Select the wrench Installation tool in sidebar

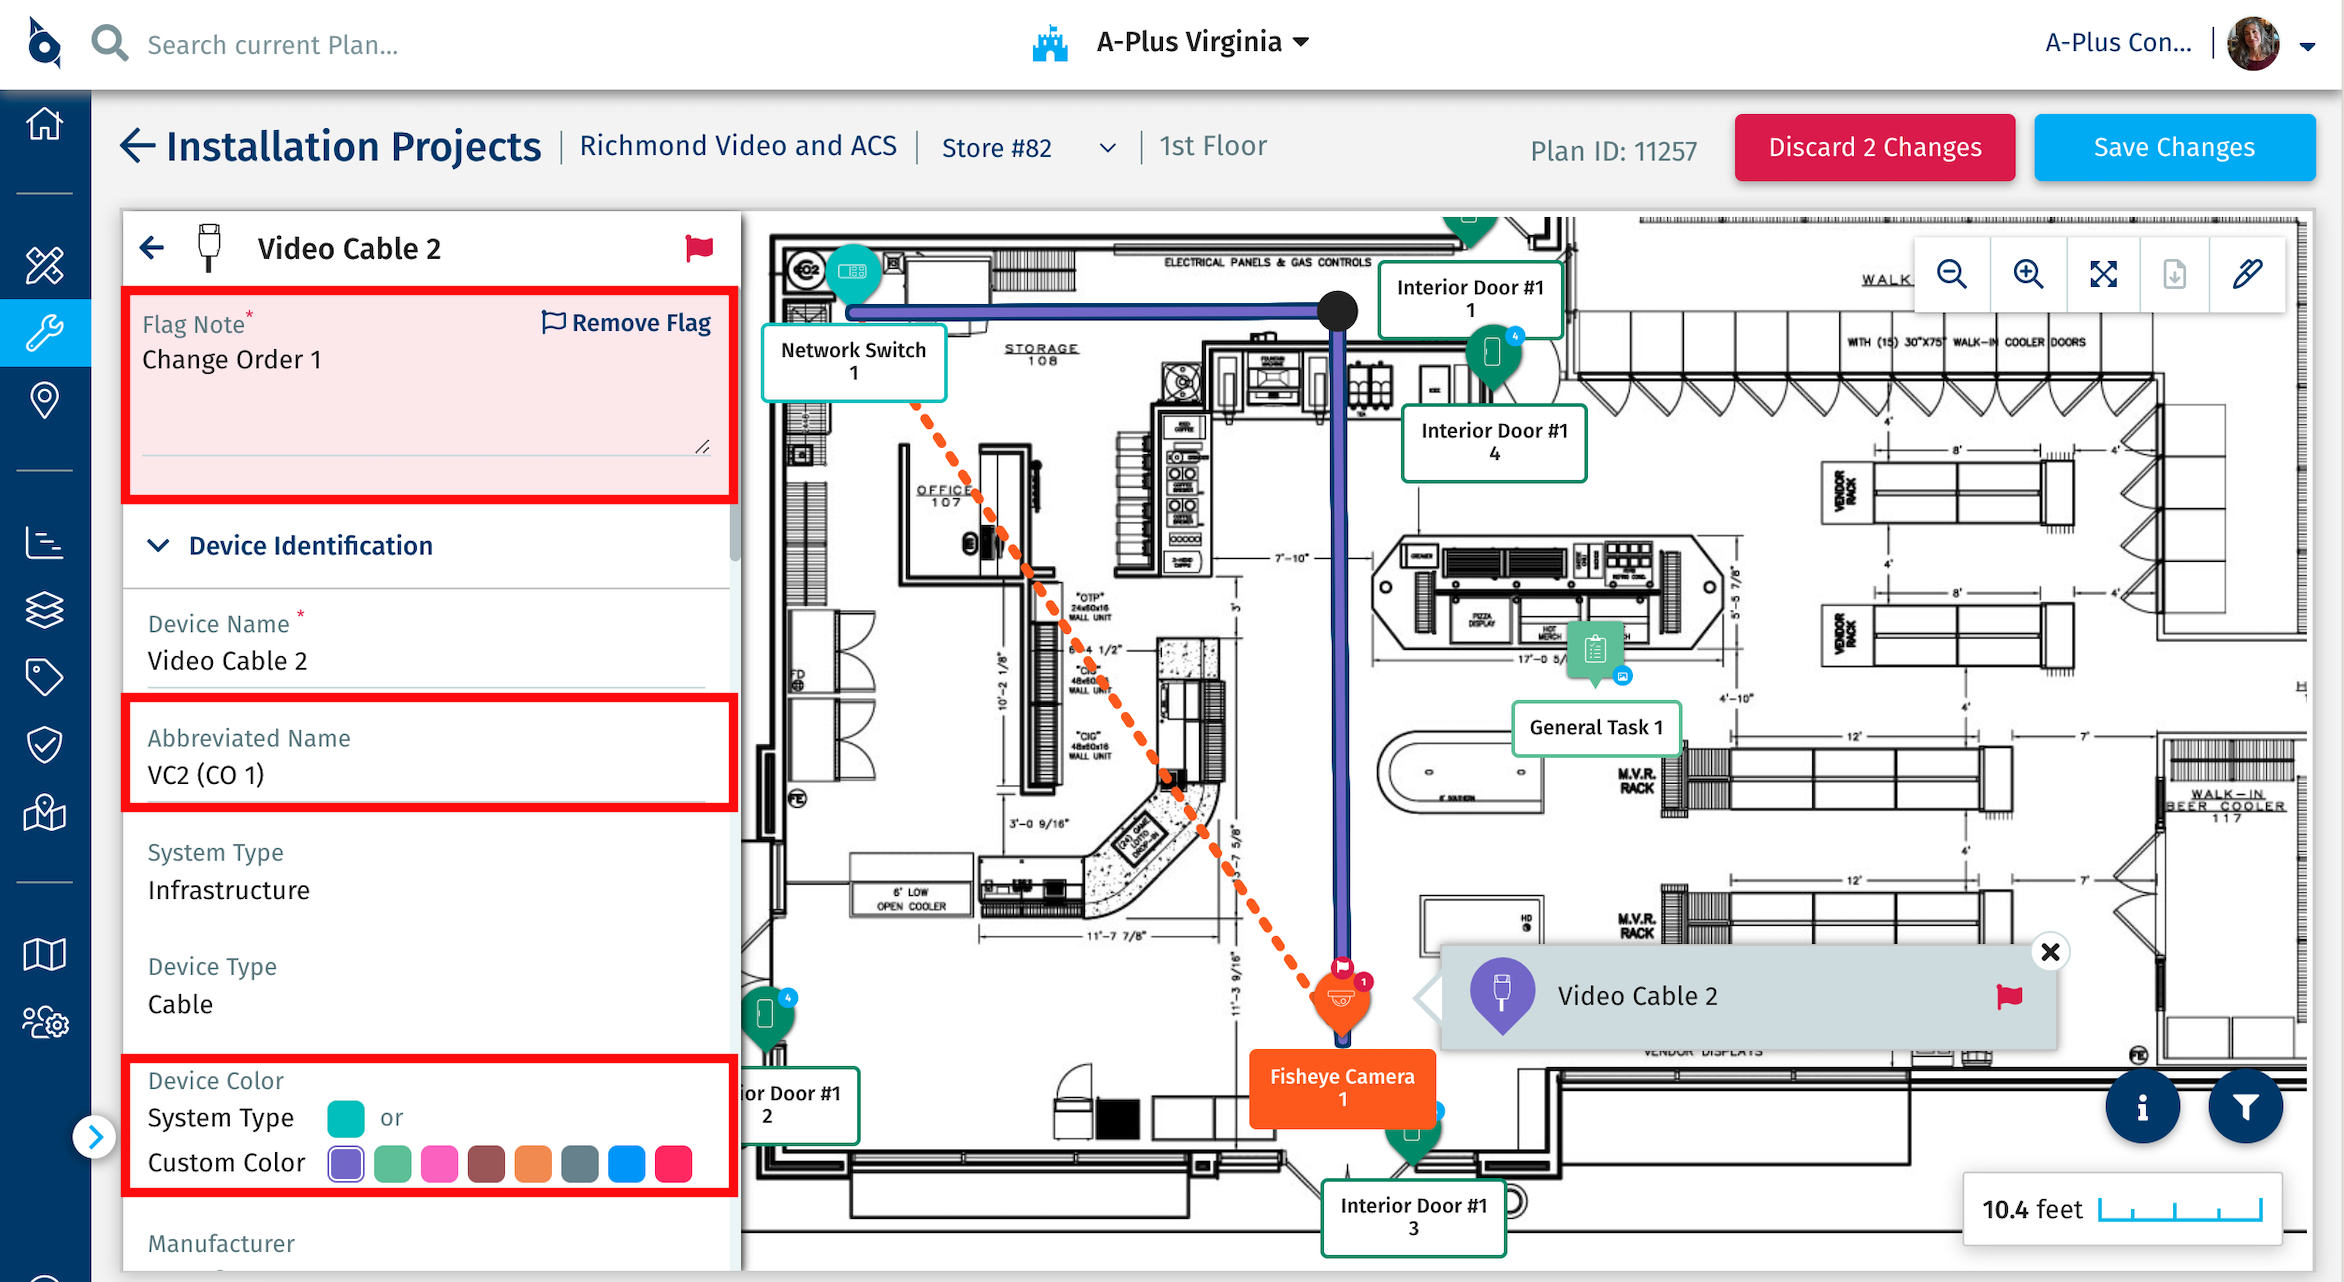[x=45, y=332]
